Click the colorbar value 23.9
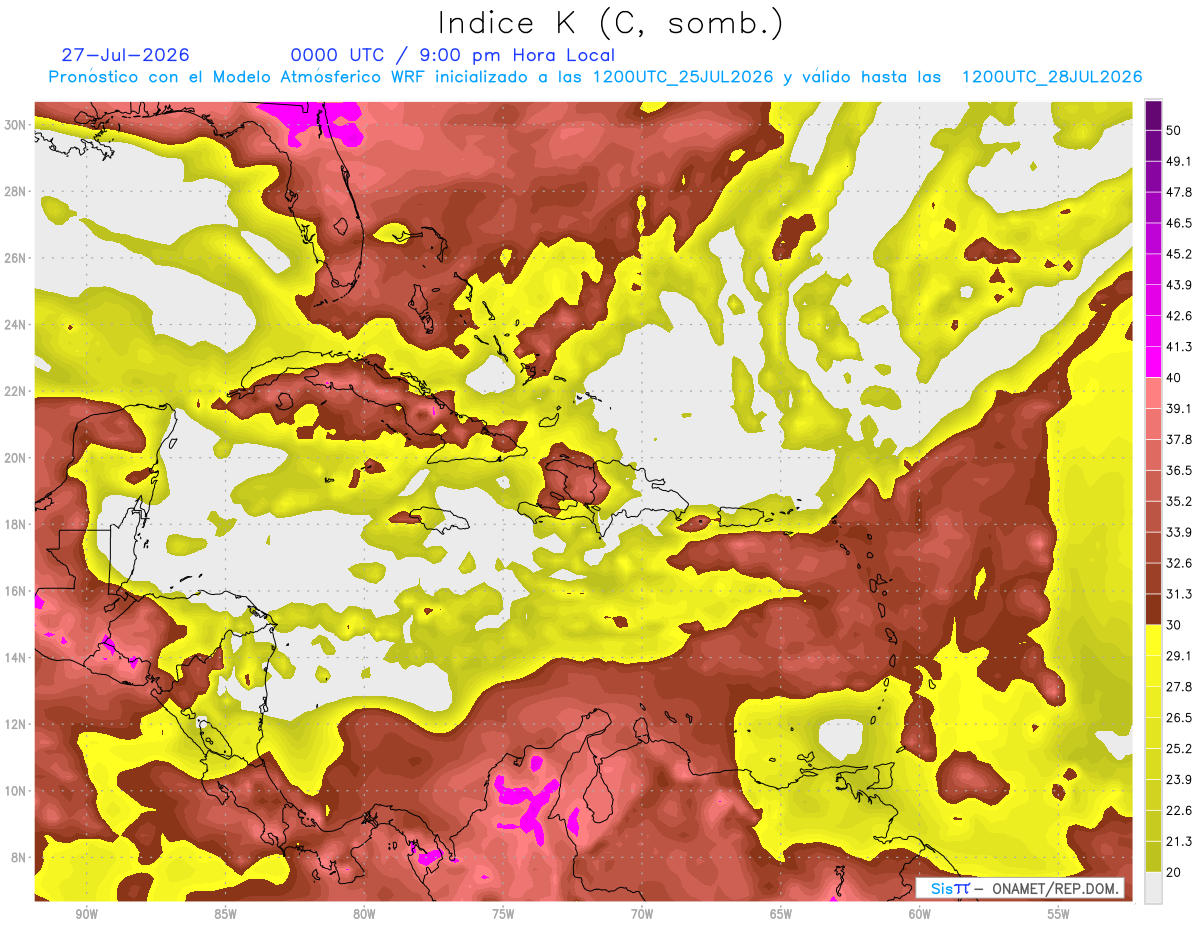The height and width of the screenshot is (927, 1200). [1179, 780]
